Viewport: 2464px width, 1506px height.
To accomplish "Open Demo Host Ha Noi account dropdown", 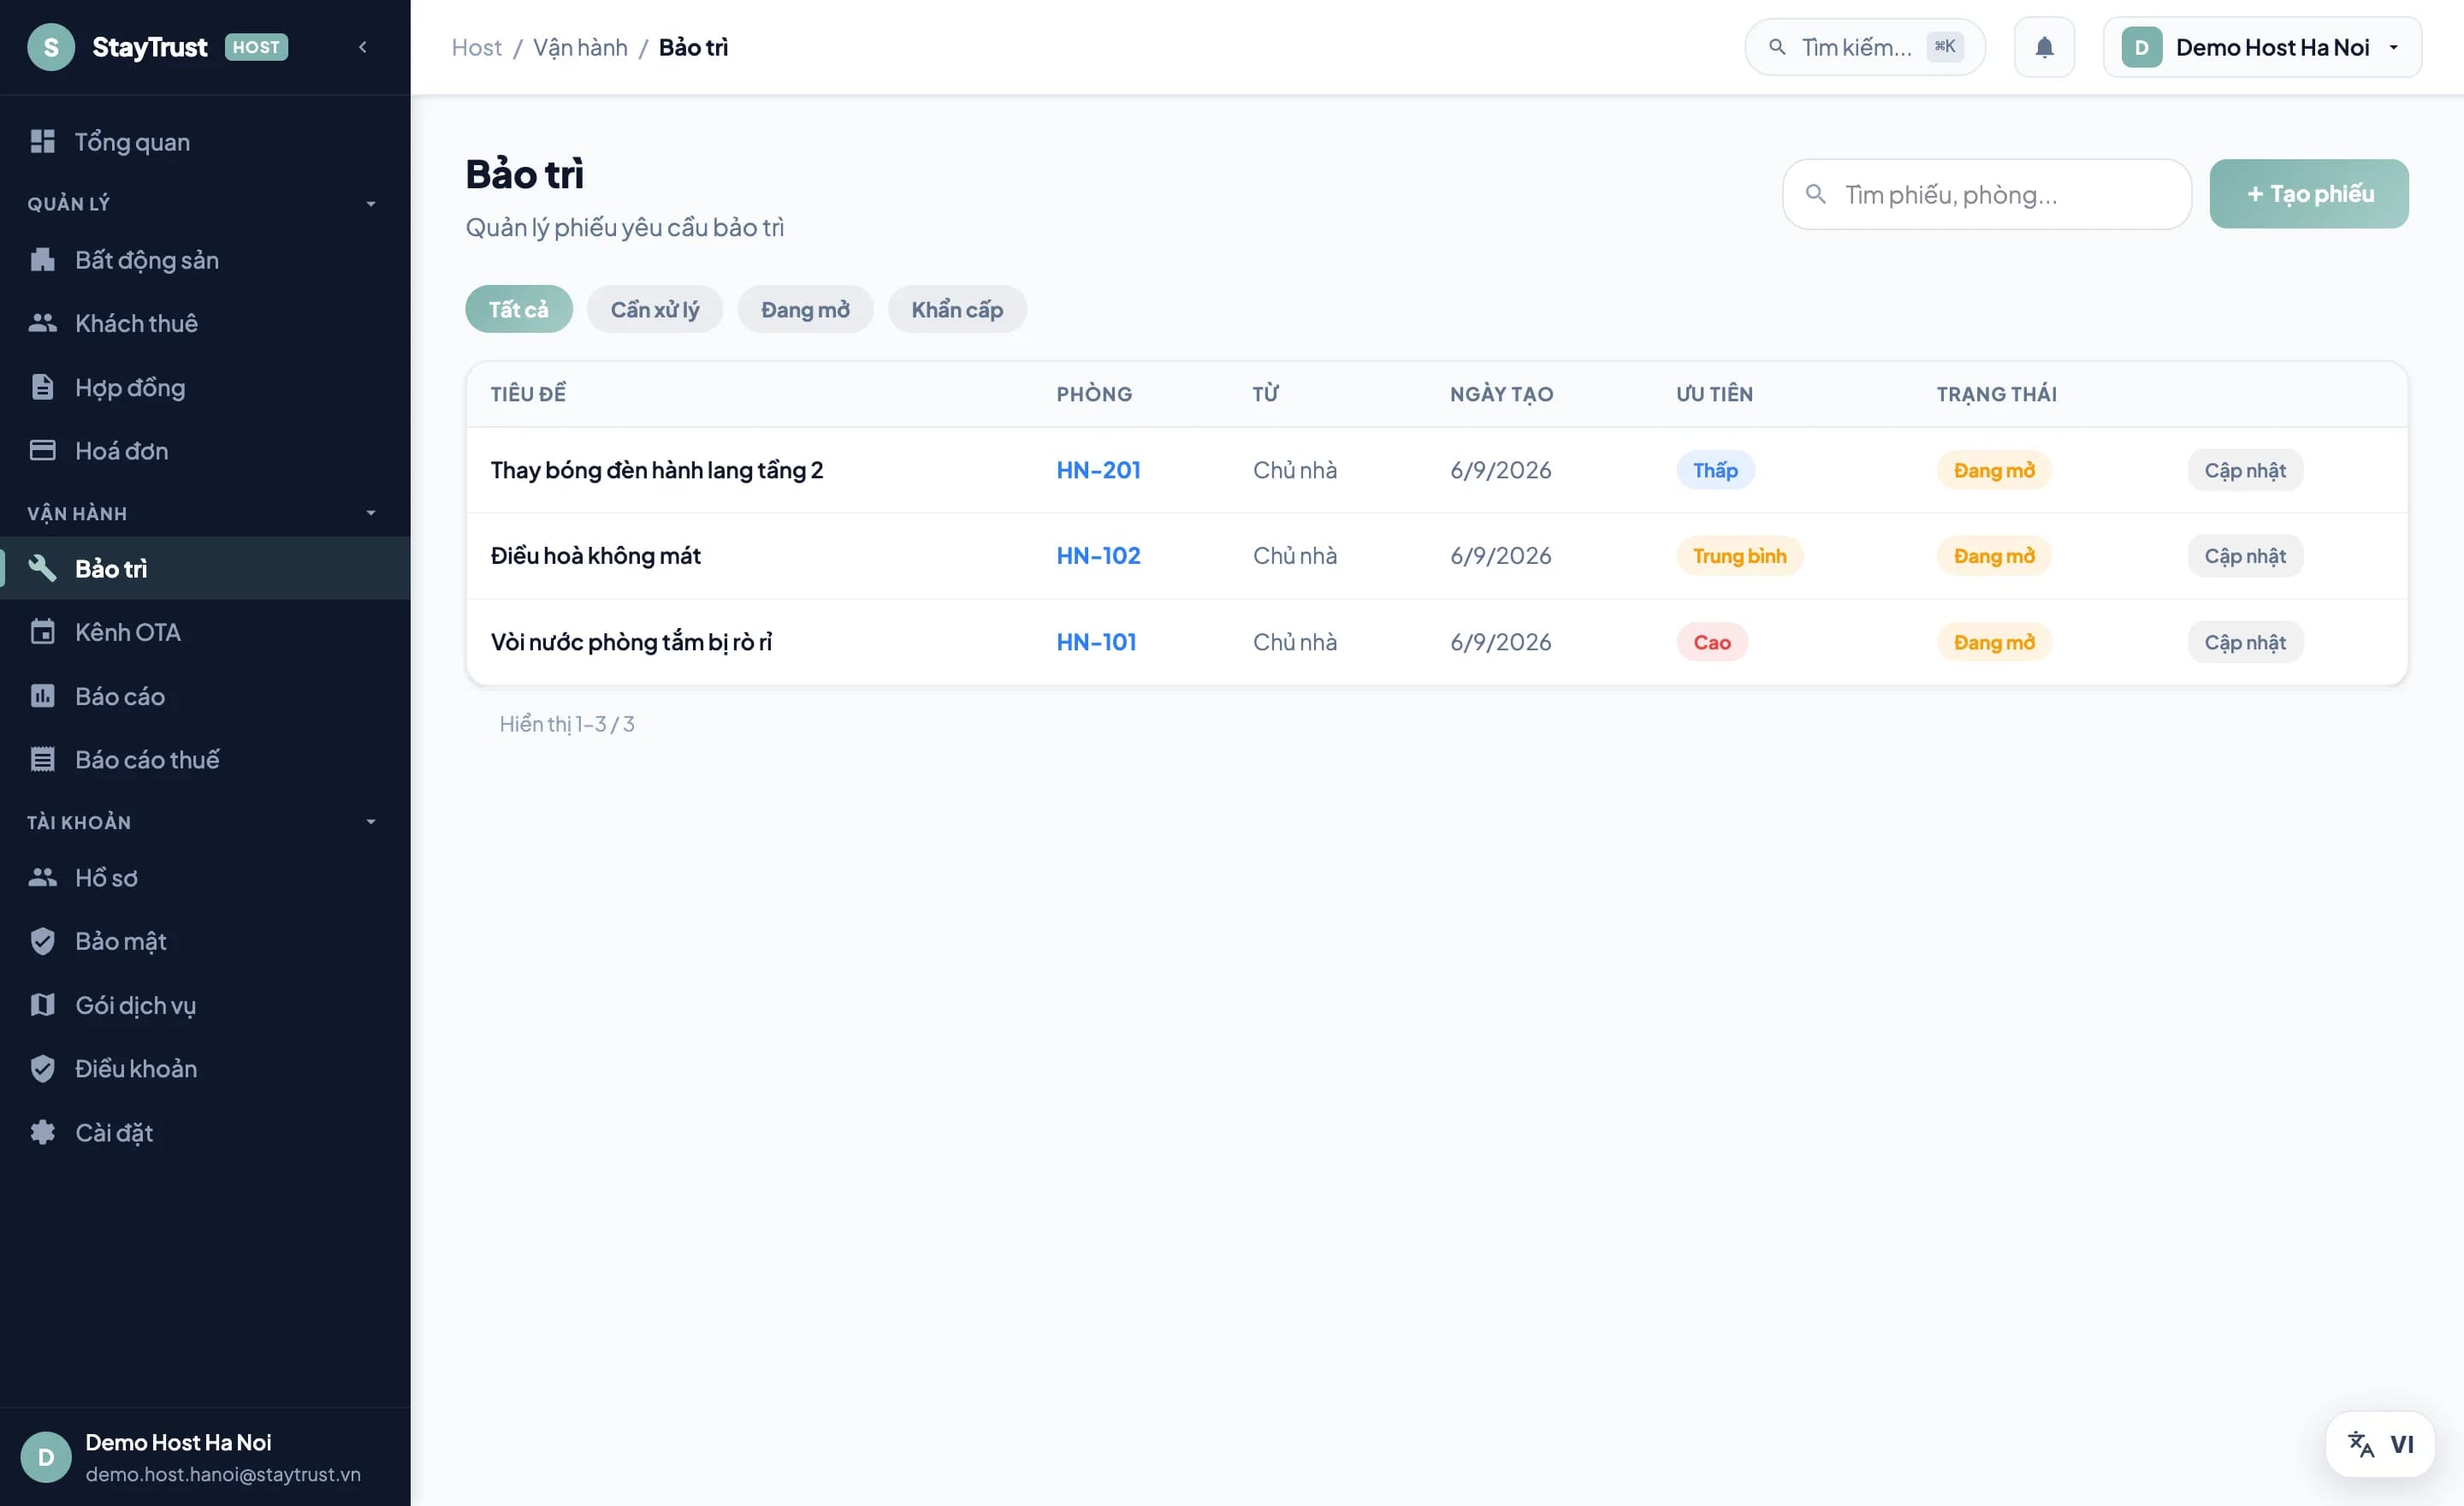I will click(2262, 47).
